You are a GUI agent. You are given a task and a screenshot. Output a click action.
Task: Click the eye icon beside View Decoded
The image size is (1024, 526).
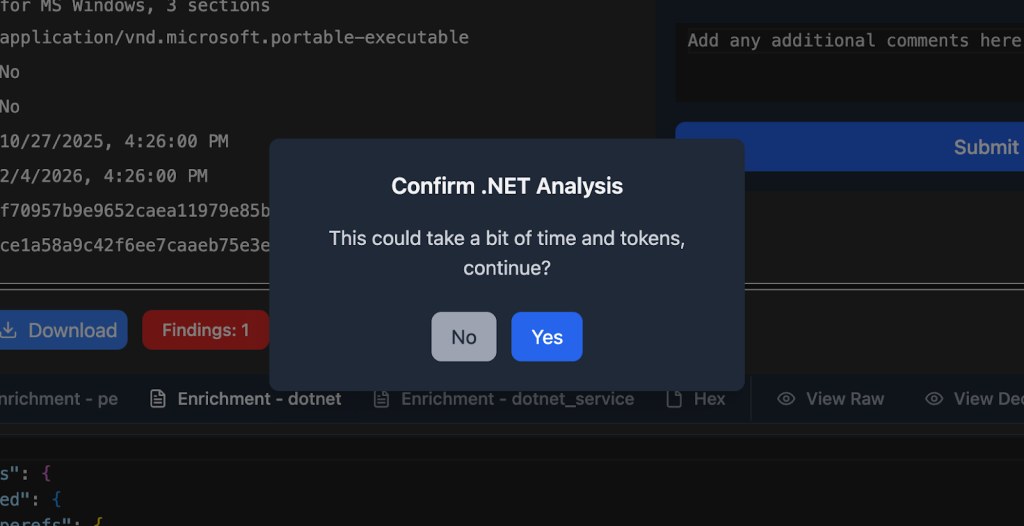click(934, 399)
